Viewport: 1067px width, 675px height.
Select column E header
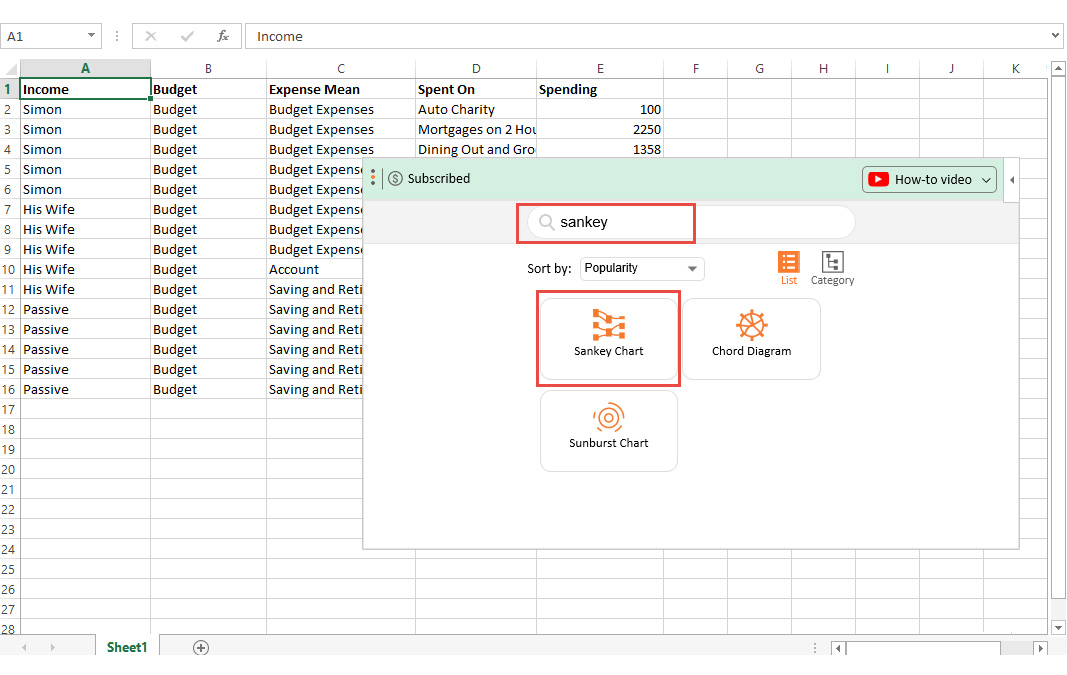[x=600, y=68]
